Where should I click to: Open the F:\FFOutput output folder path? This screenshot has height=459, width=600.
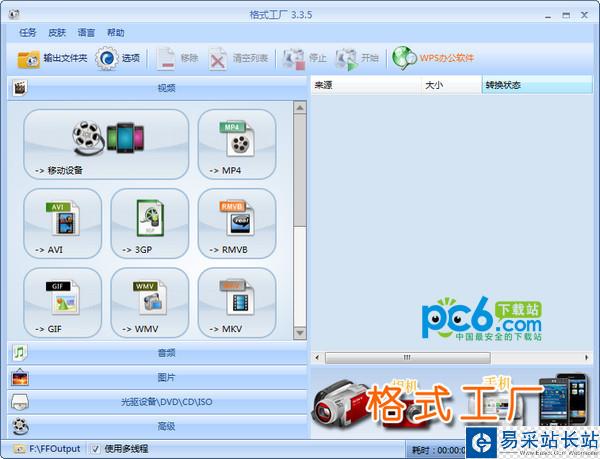point(55,449)
